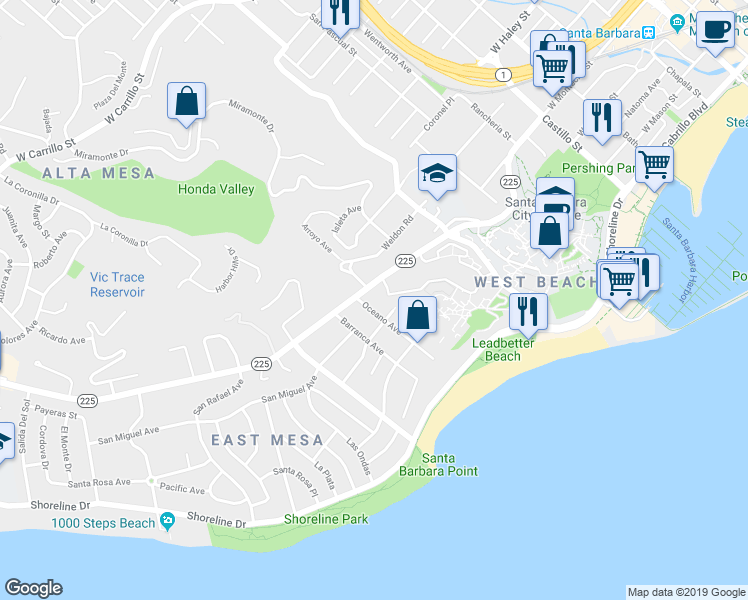Select the Shoreline Park label

pyautogui.click(x=326, y=519)
